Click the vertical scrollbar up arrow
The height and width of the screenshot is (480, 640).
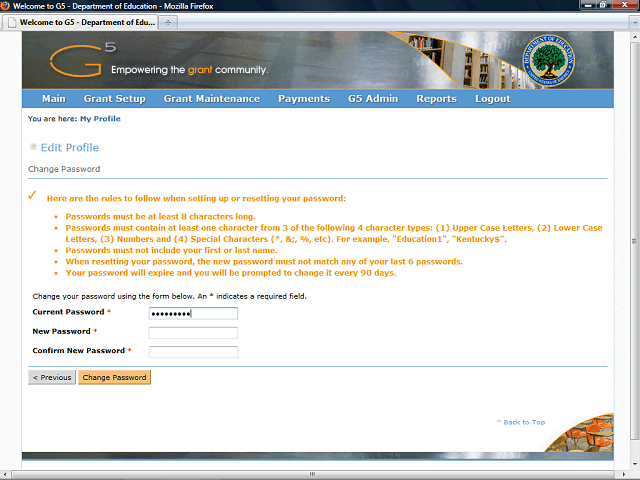[635, 37]
